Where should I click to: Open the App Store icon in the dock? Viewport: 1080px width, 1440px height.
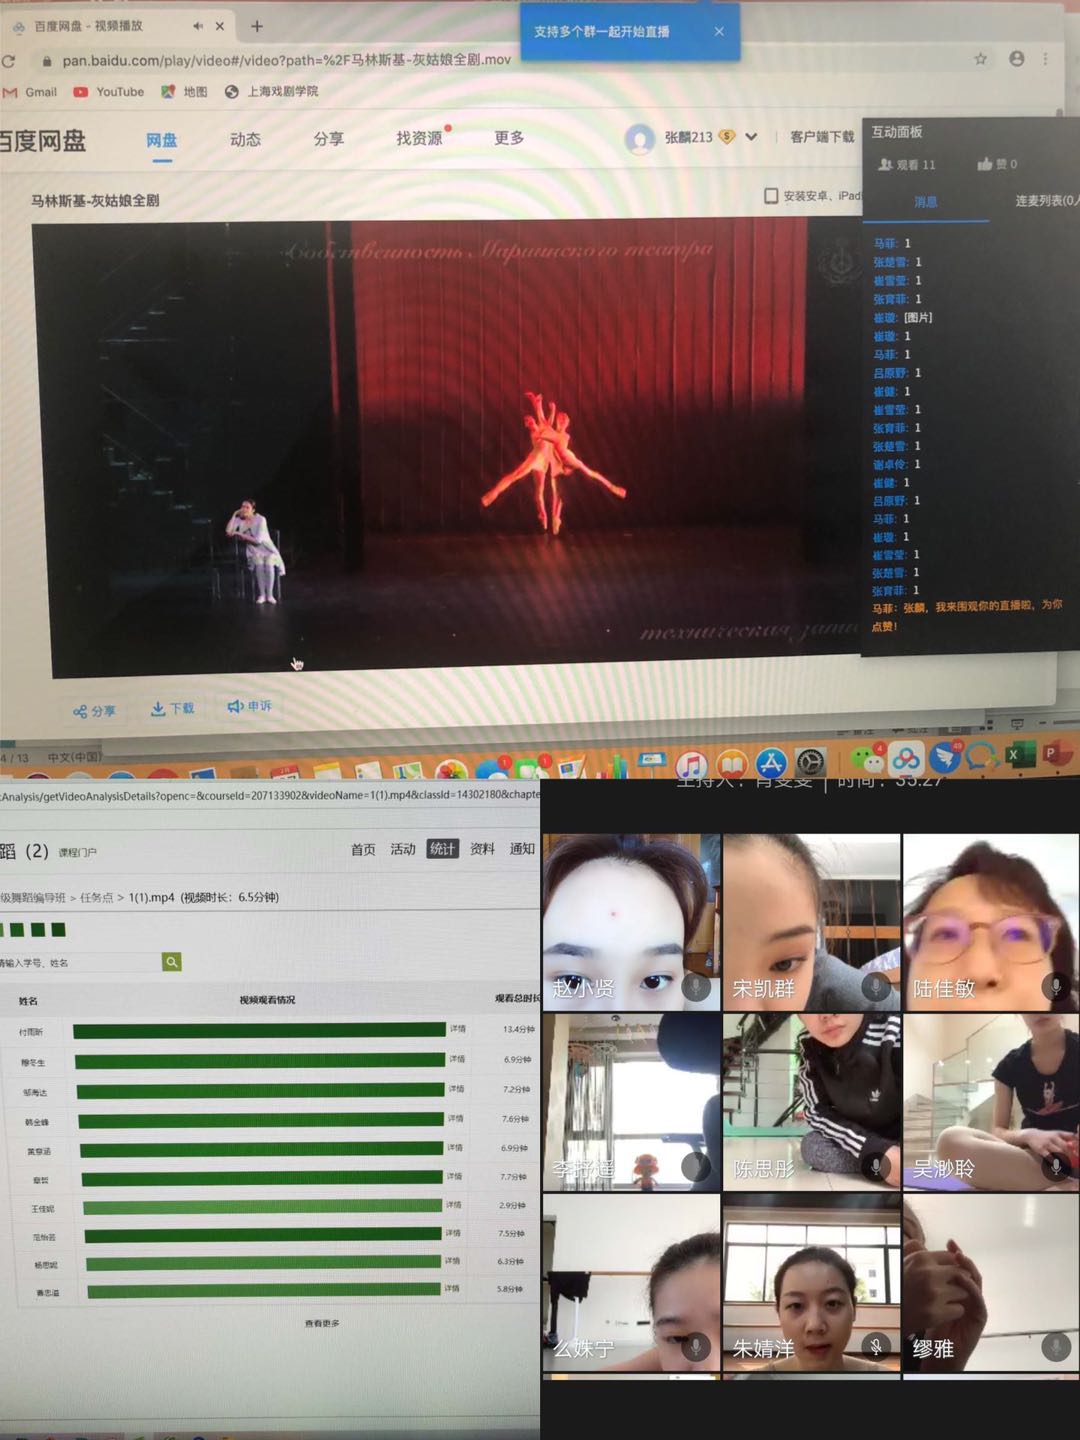(771, 764)
